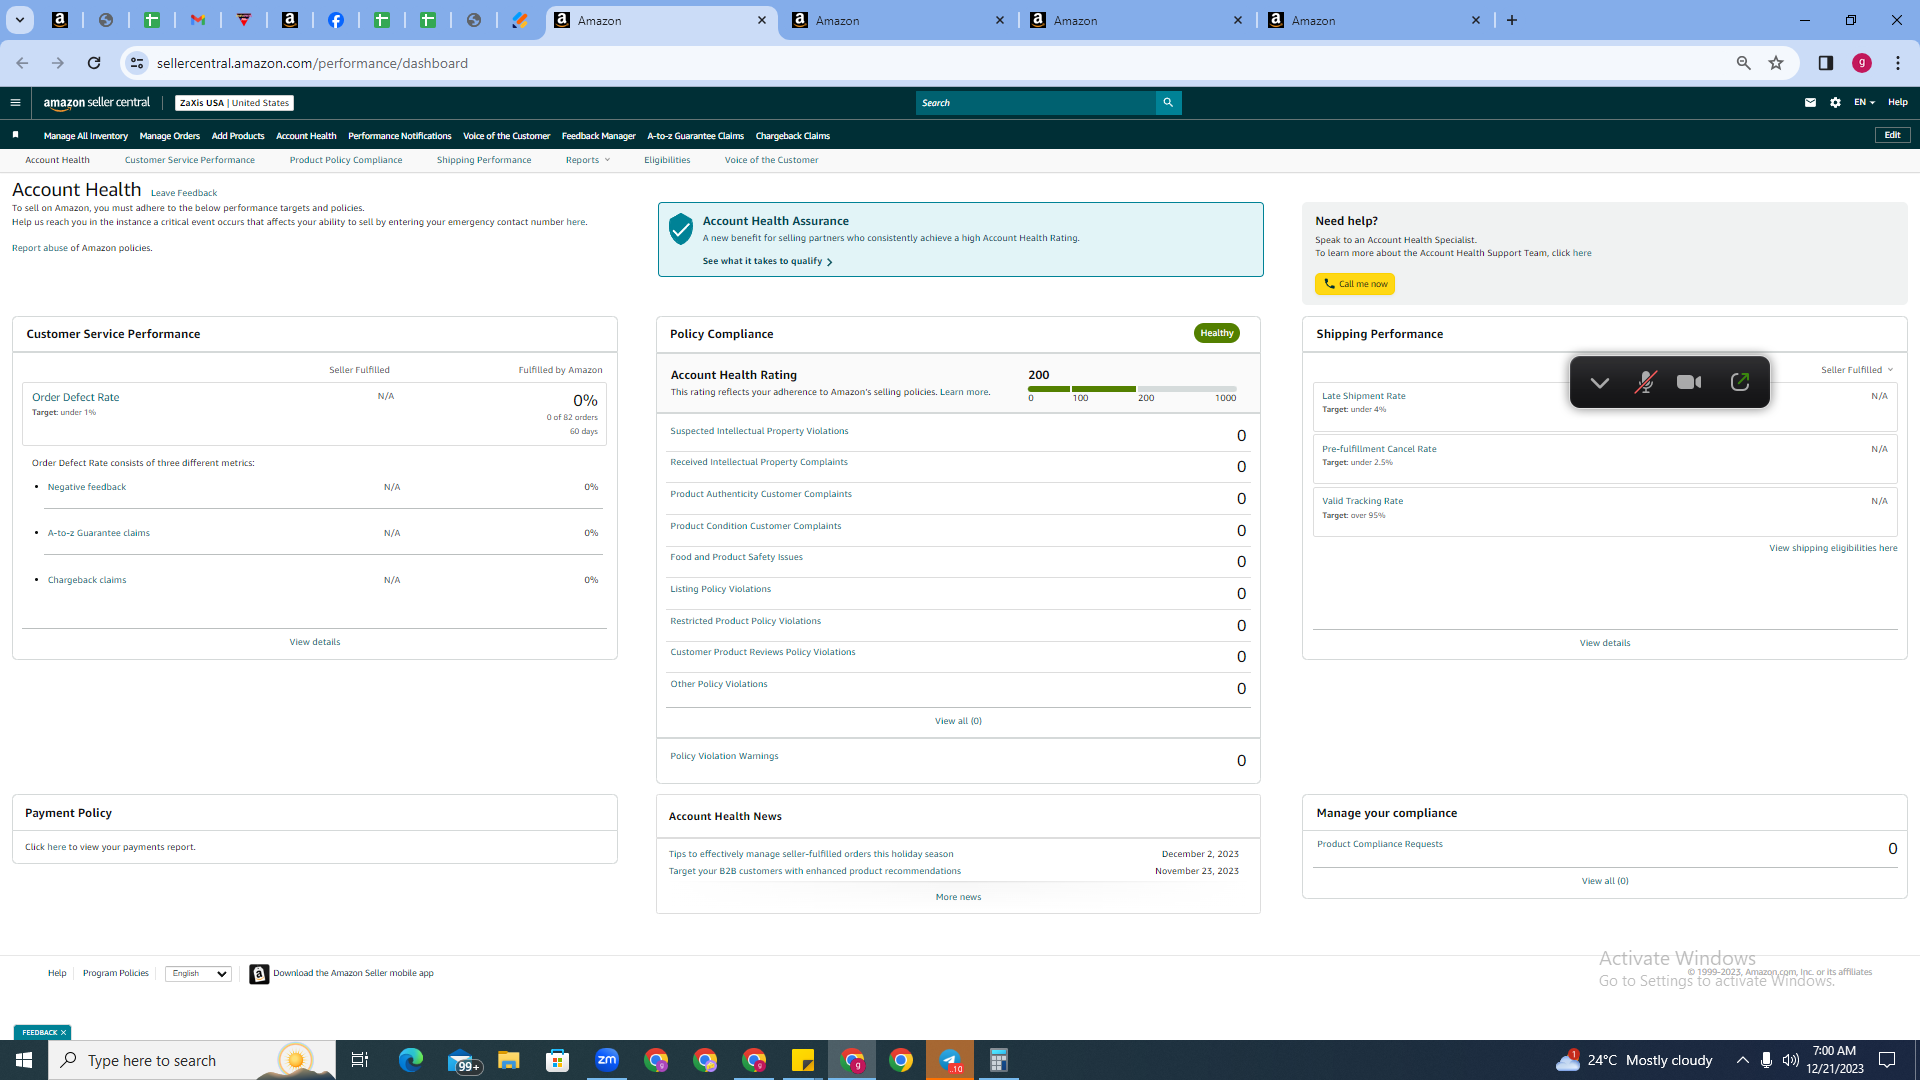Open the messages envelope icon

tap(1810, 102)
